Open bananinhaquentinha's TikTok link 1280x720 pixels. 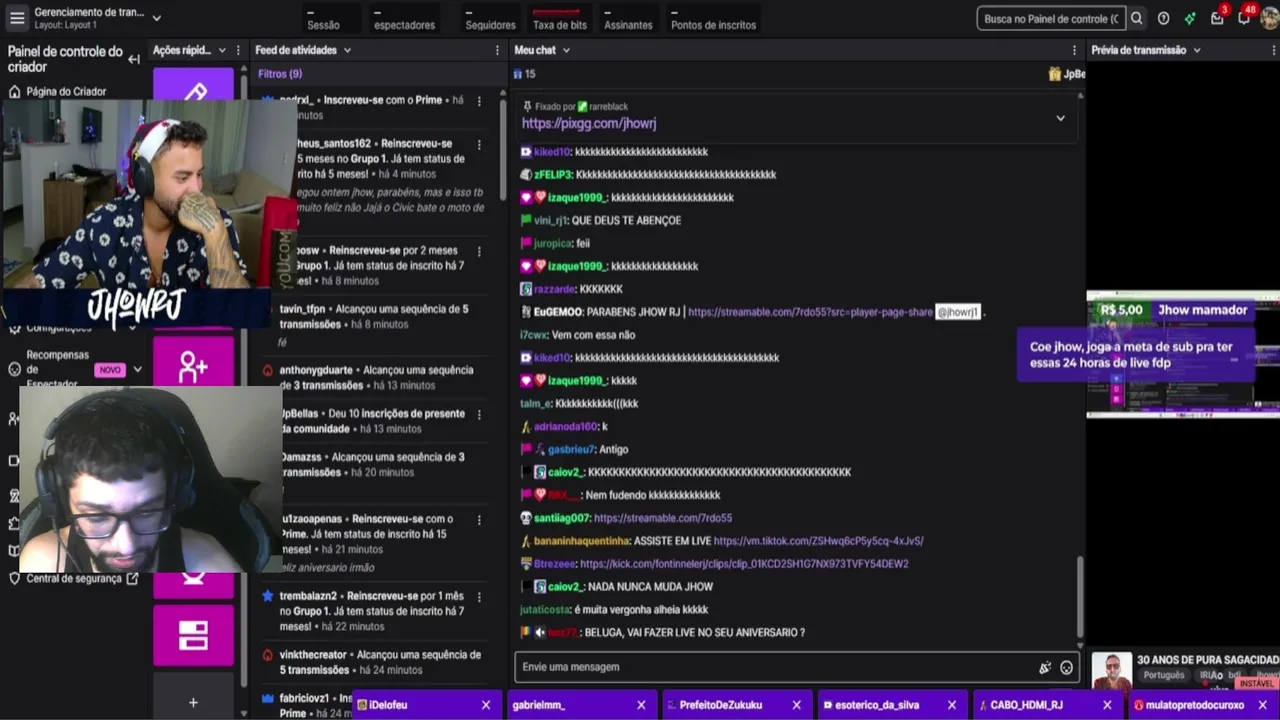click(x=818, y=541)
